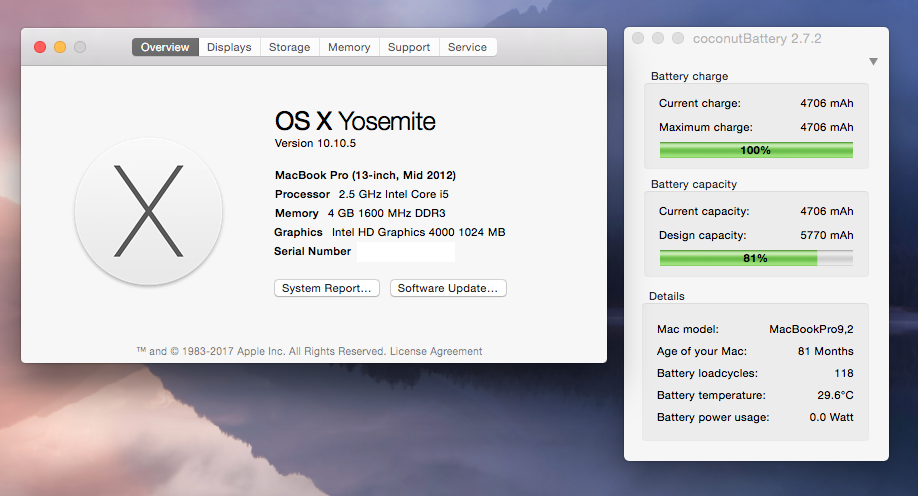The height and width of the screenshot is (496, 918).
Task: Click the System Report... button
Action: [x=327, y=288]
